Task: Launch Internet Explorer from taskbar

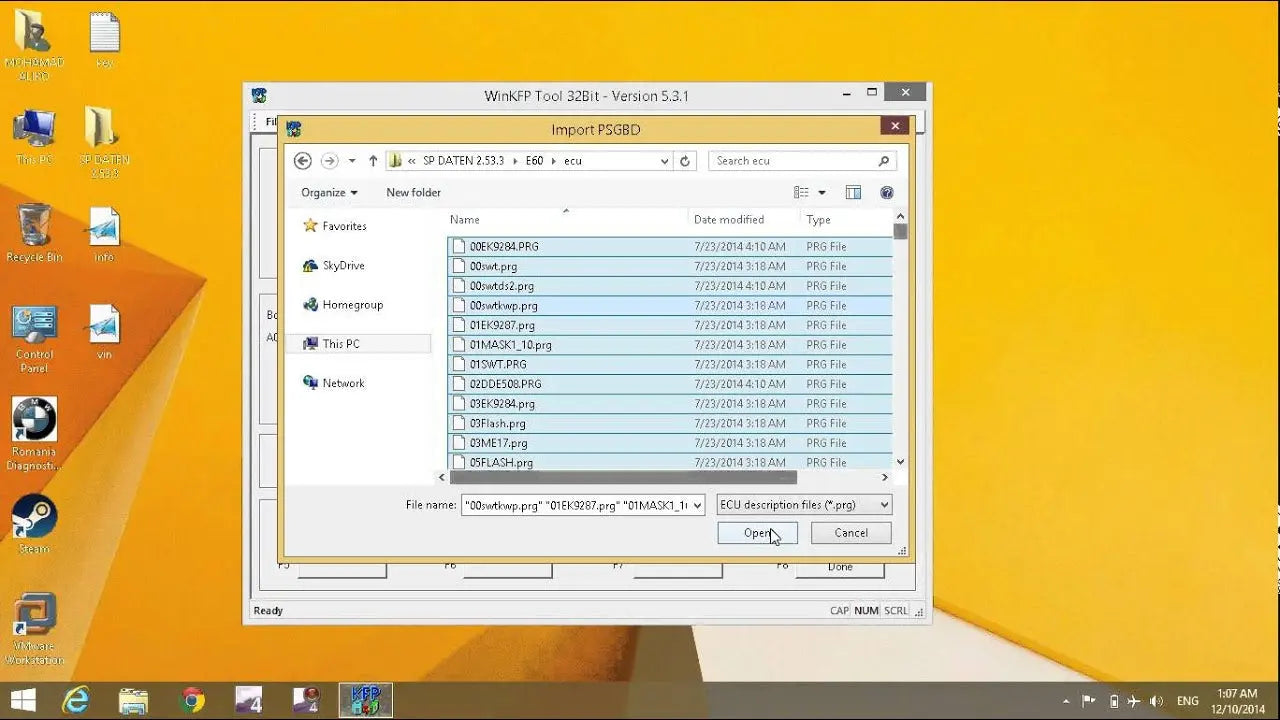Action: pos(76,700)
